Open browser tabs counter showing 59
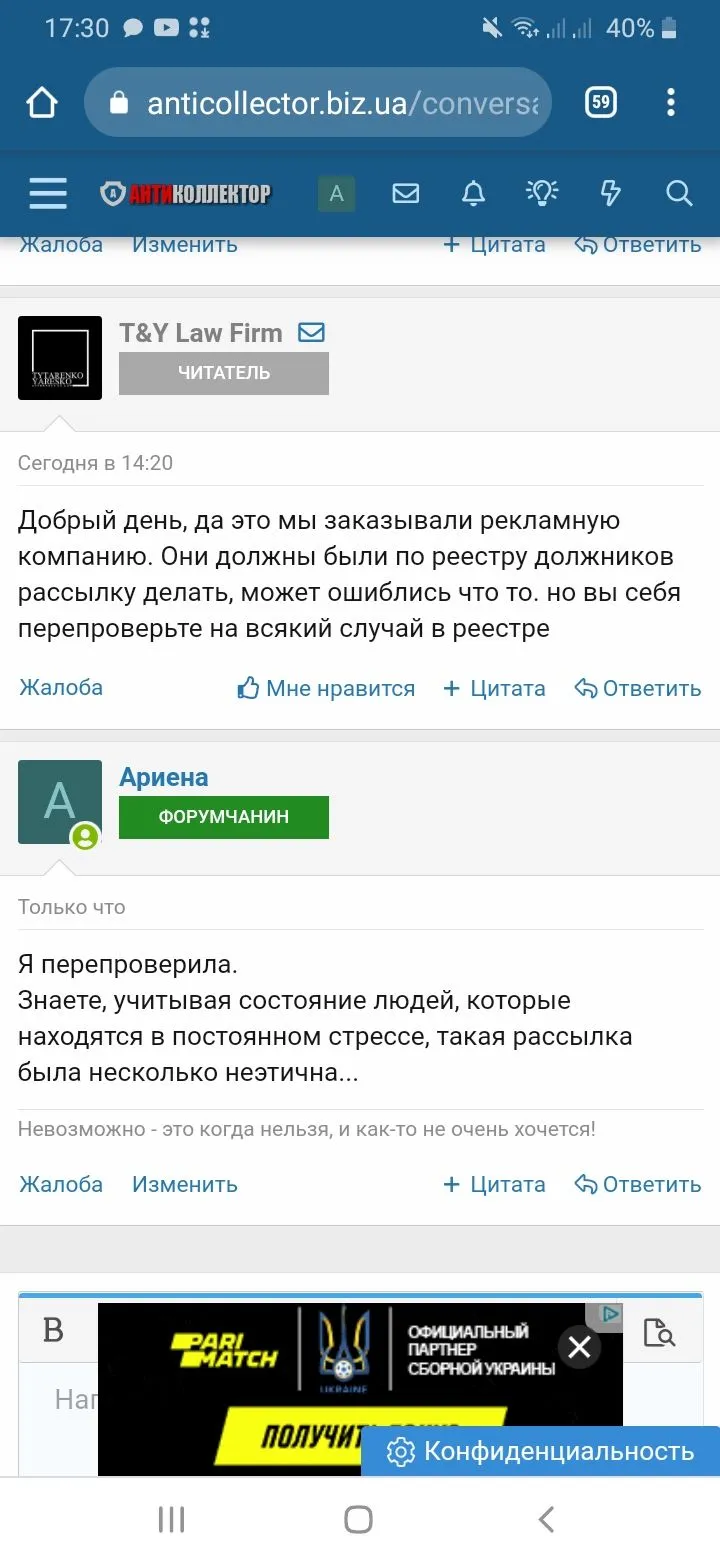The width and height of the screenshot is (720, 1560). [600, 102]
